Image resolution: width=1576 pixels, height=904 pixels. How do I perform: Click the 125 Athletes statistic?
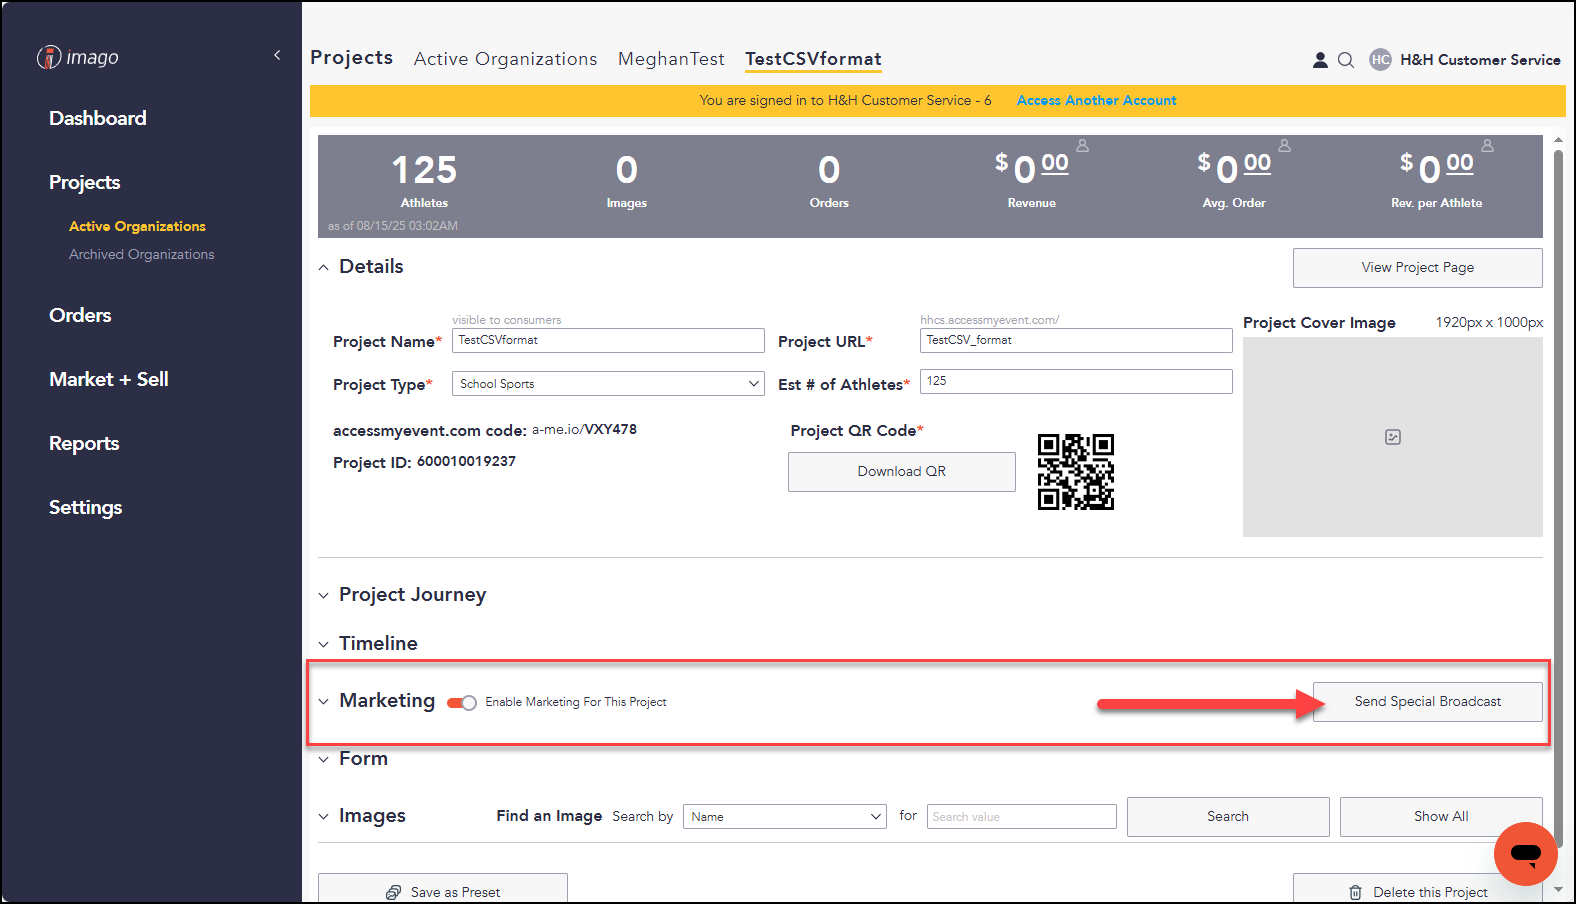point(424,181)
